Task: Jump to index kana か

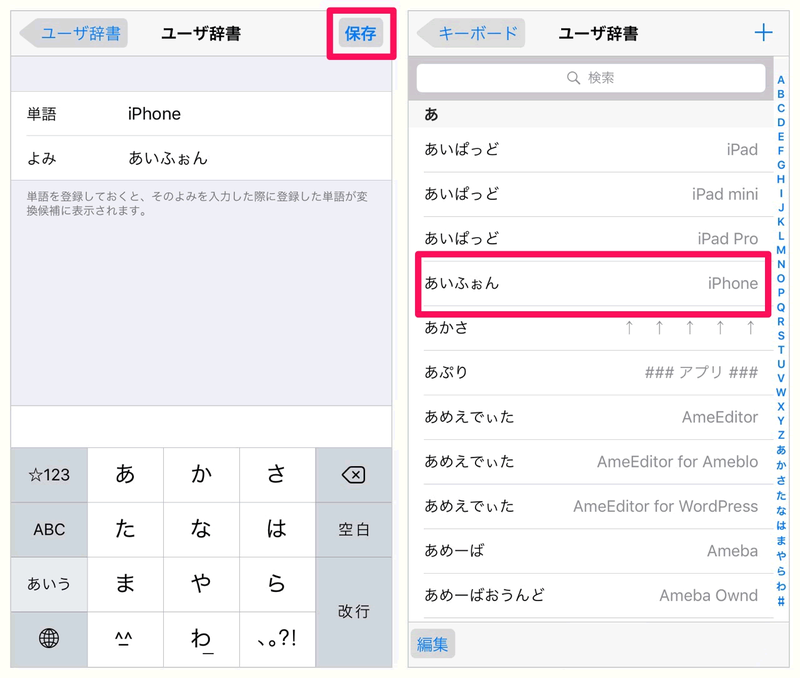Action: (x=781, y=465)
